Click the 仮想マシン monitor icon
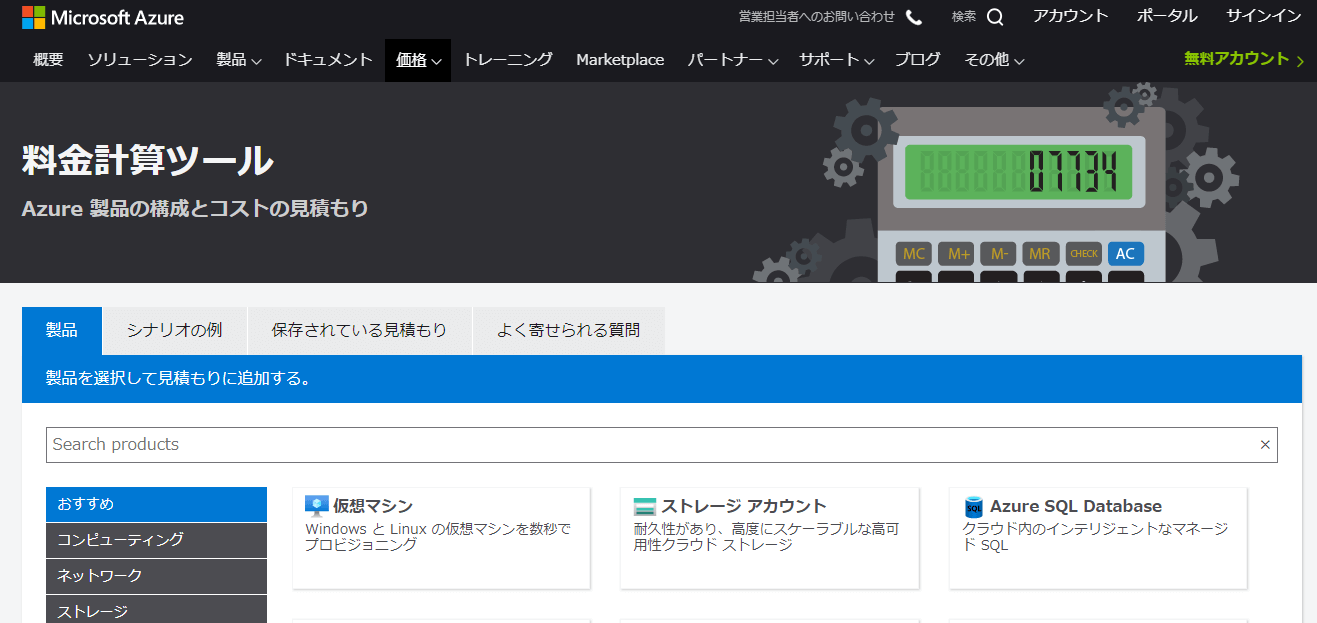The width and height of the screenshot is (1317, 623). click(x=317, y=506)
